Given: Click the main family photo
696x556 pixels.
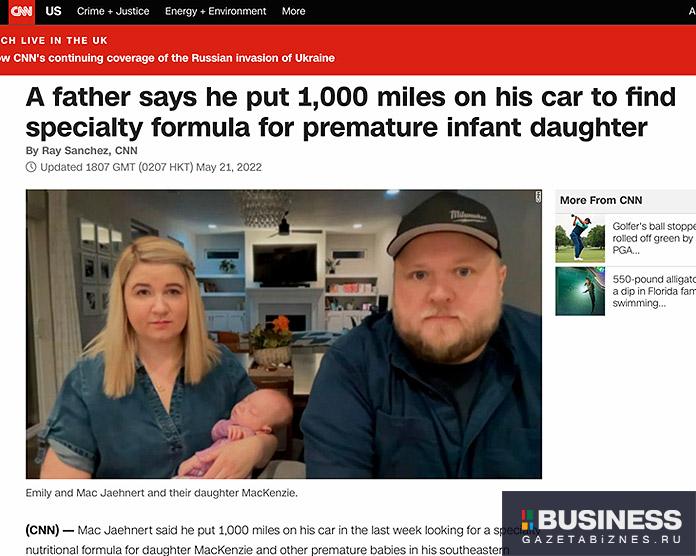Looking at the screenshot, I should pos(284,334).
